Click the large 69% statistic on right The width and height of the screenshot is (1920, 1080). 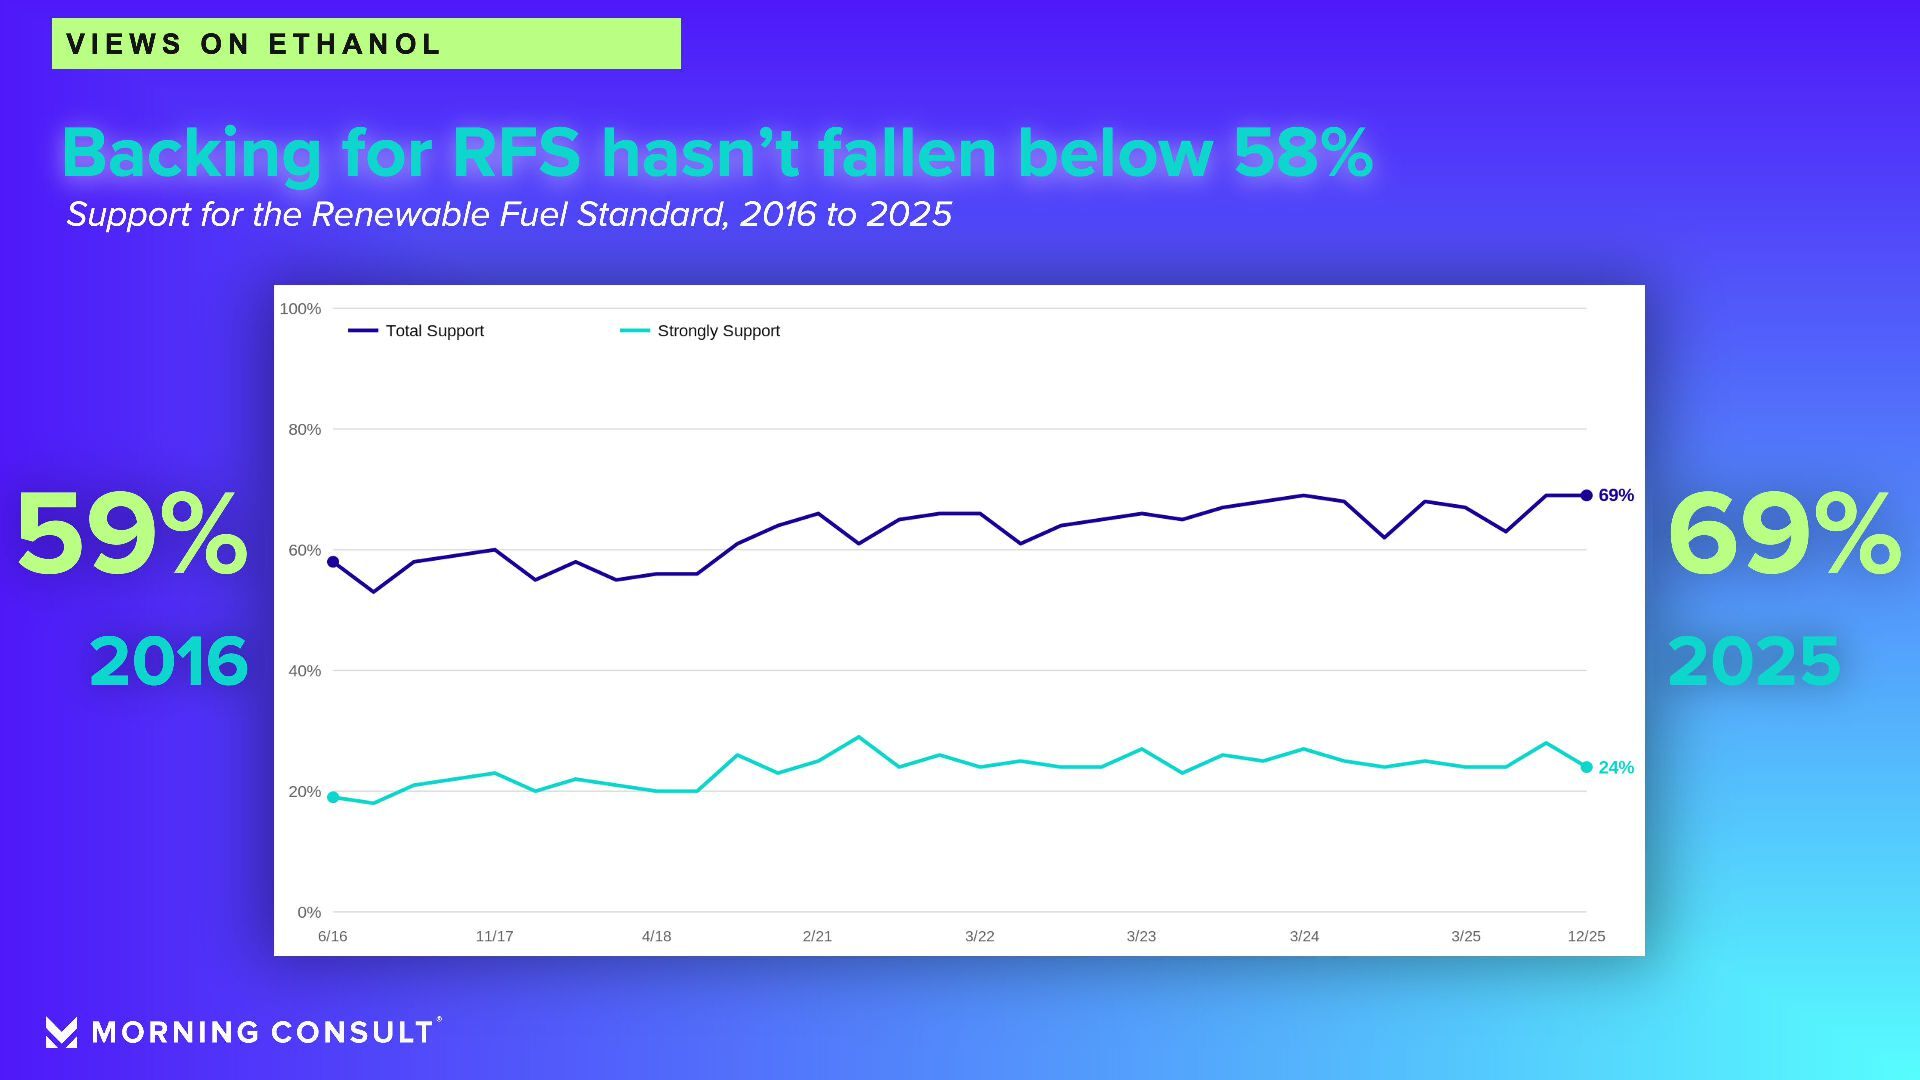(x=1784, y=534)
